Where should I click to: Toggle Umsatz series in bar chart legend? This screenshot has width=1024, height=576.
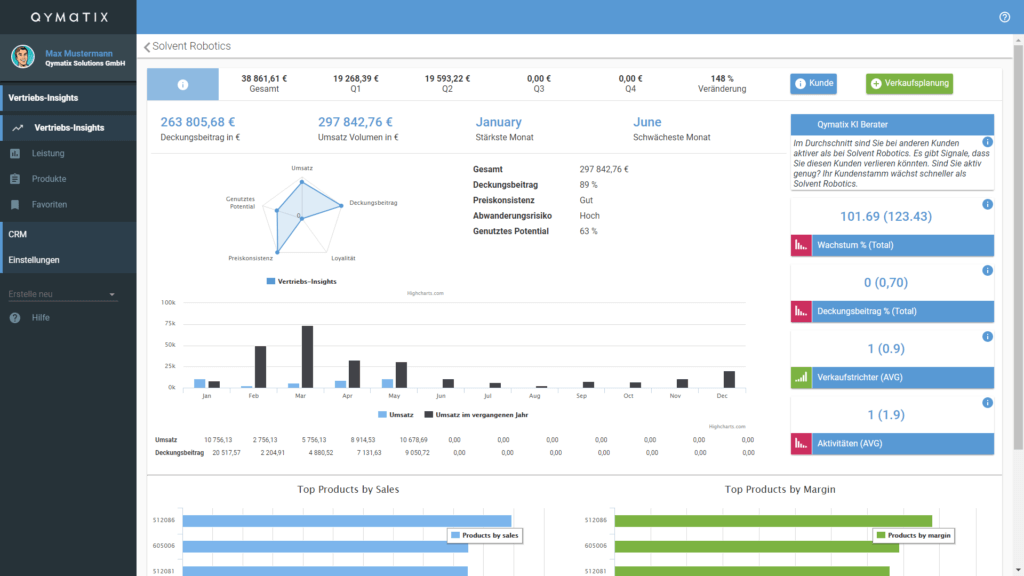[x=396, y=415]
